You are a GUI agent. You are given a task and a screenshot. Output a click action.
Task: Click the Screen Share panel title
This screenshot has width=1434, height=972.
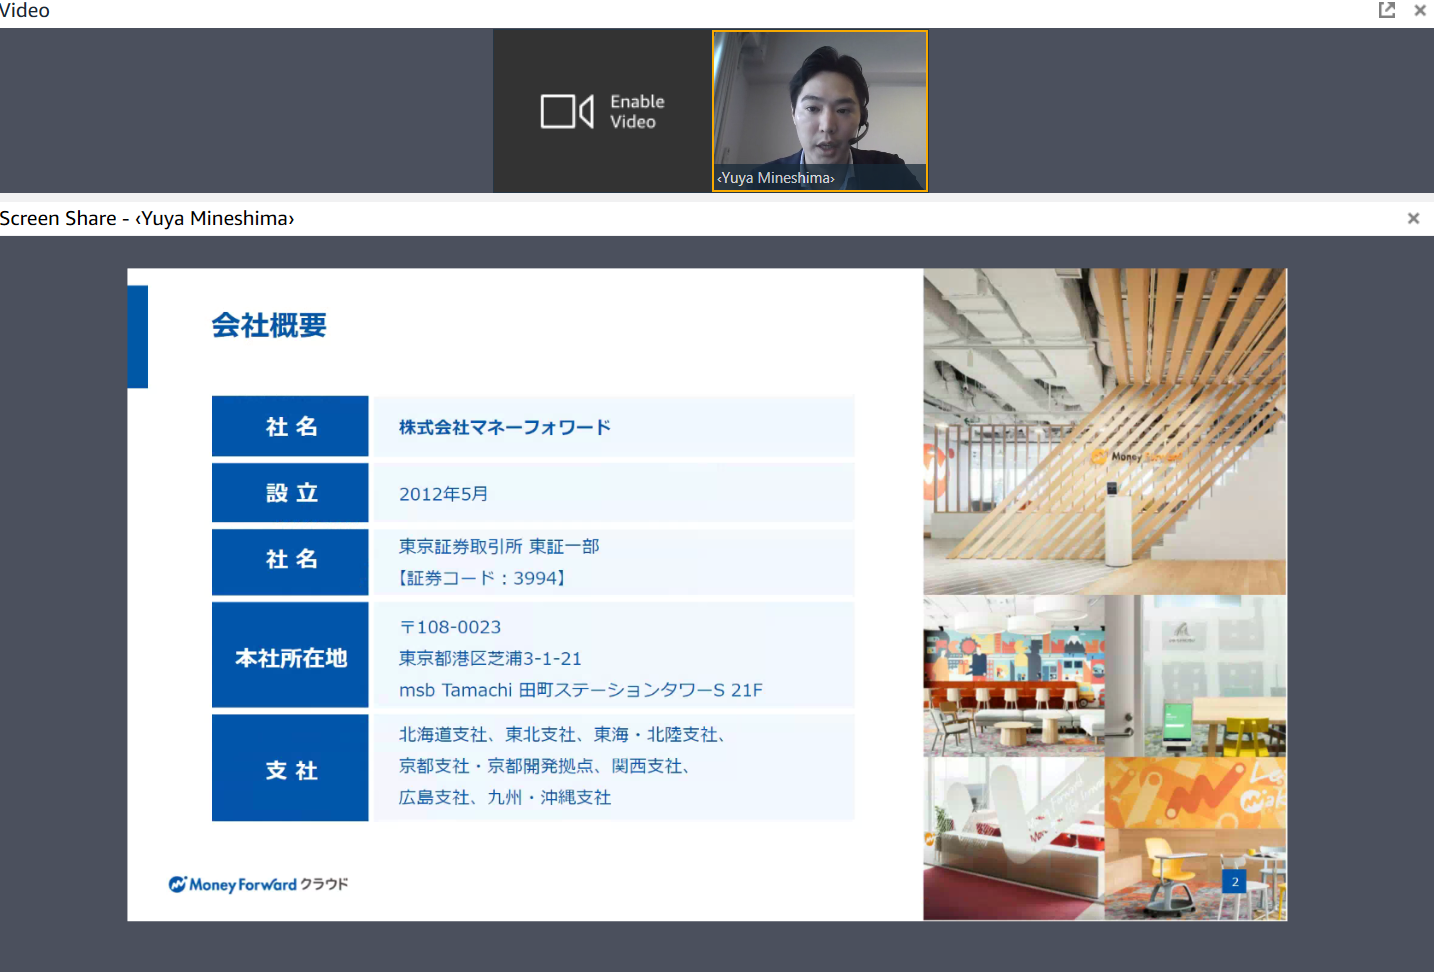click(147, 218)
